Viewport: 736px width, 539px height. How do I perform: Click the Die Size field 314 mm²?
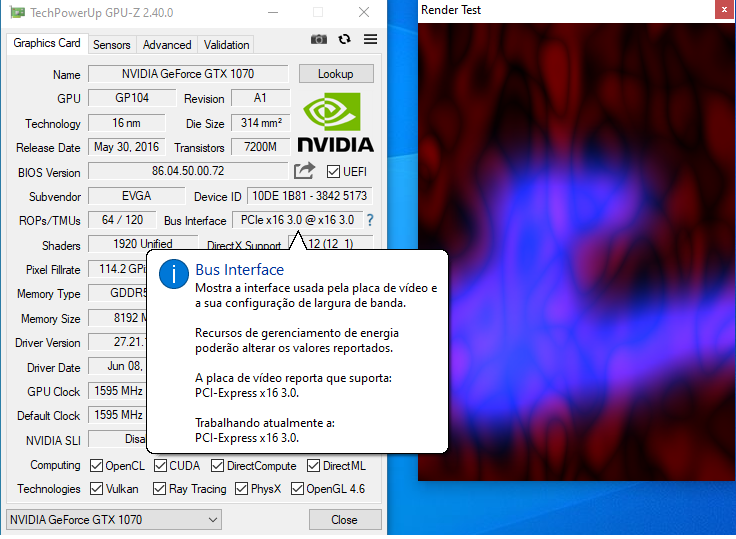[x=261, y=123]
